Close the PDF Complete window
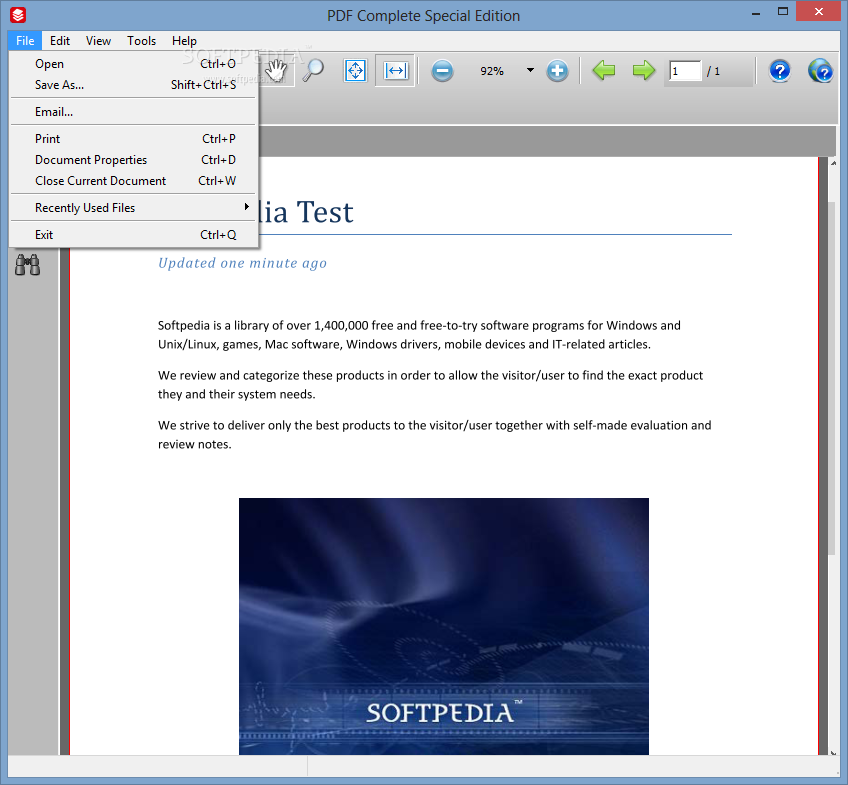 tap(819, 11)
